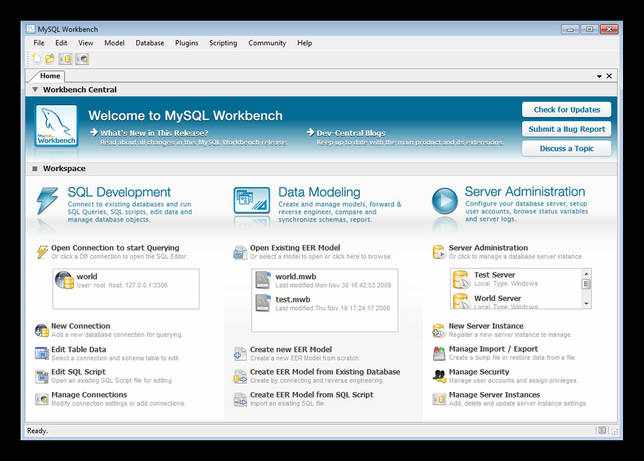The image size is (644, 461).
Task: Click the fourth toolbar icon beside yellow sheets
Action: pos(82,59)
